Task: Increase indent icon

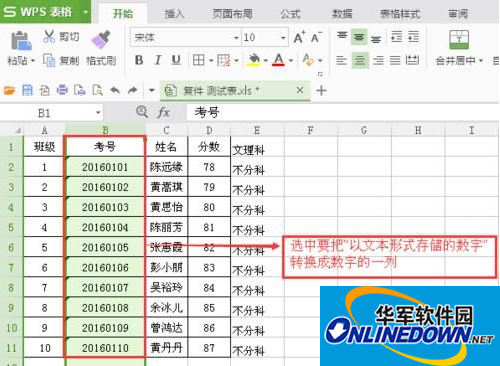Action: tap(413, 37)
